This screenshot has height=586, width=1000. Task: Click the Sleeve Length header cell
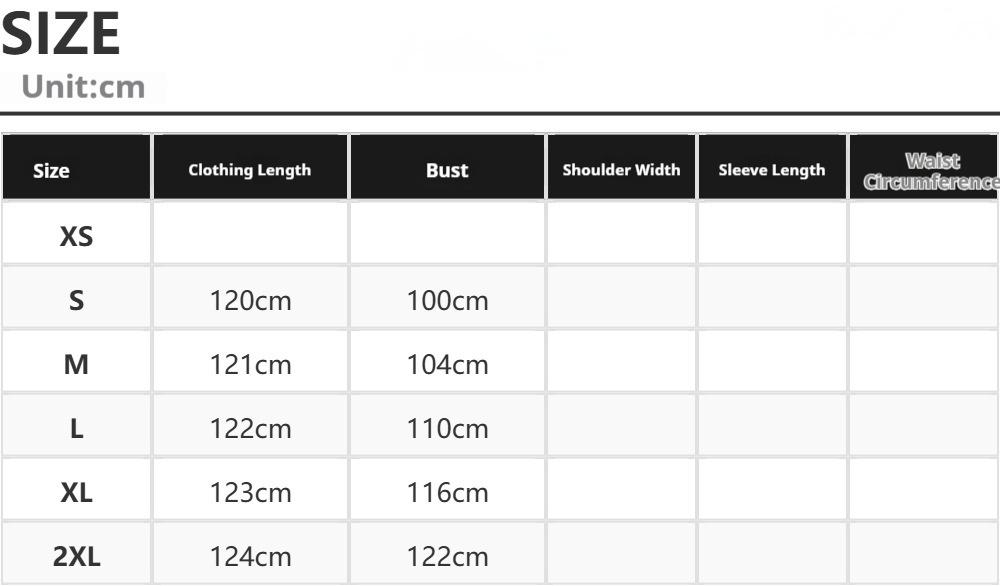pyautogui.click(x=772, y=167)
